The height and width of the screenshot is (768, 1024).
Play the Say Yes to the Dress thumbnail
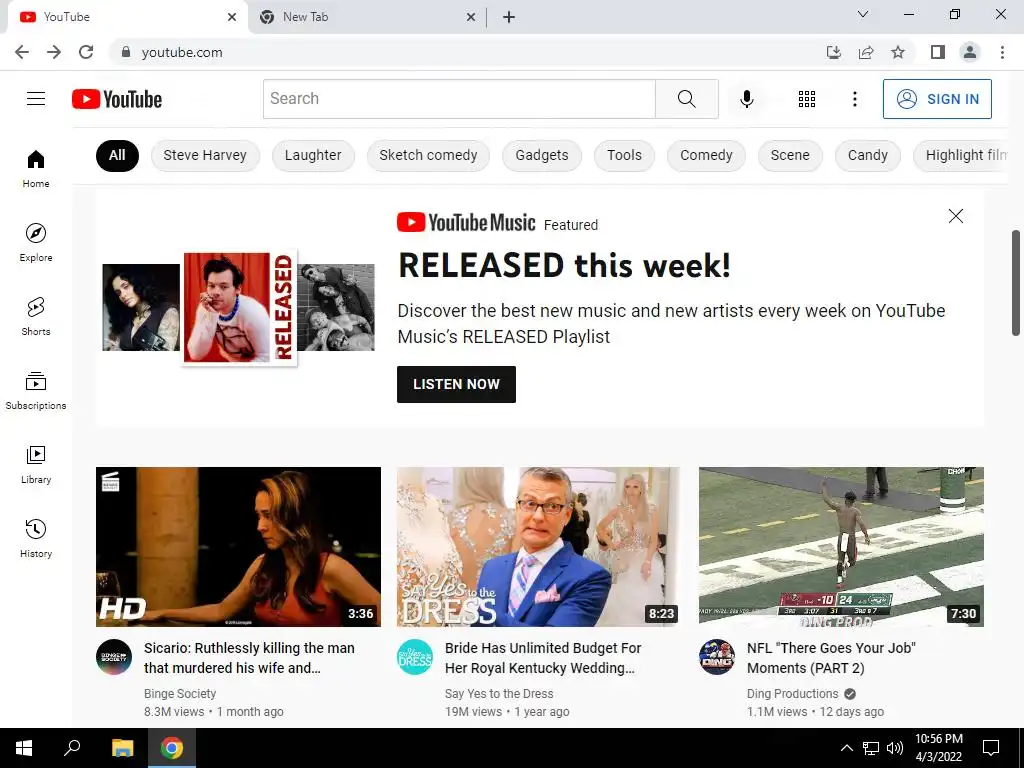click(x=539, y=547)
